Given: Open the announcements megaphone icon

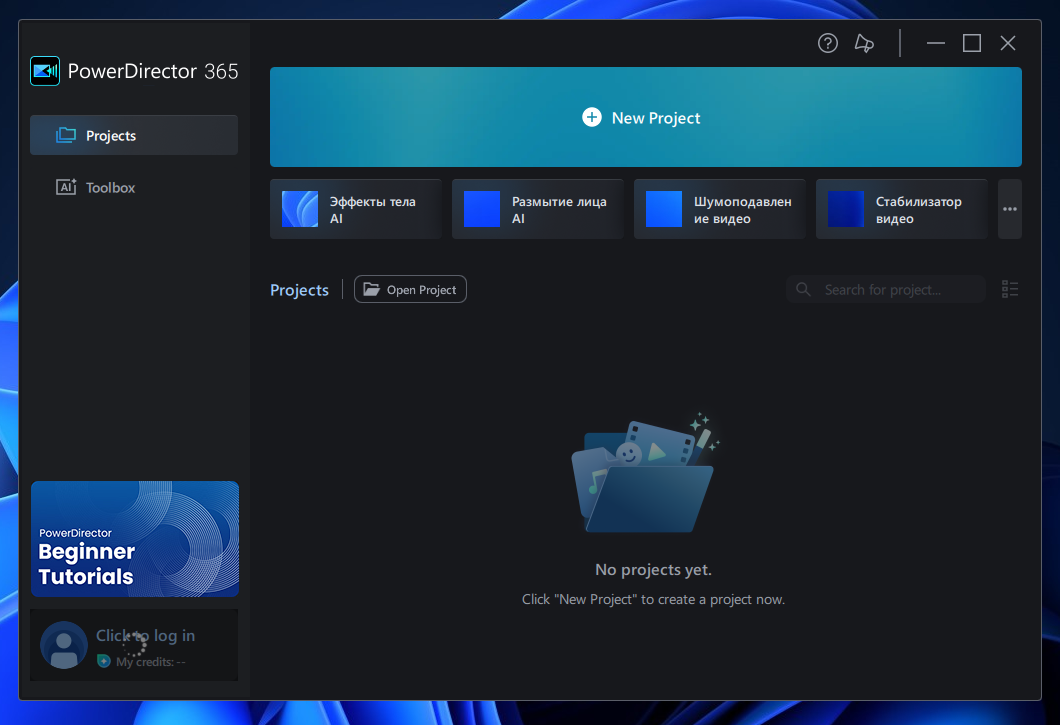Looking at the screenshot, I should [864, 43].
